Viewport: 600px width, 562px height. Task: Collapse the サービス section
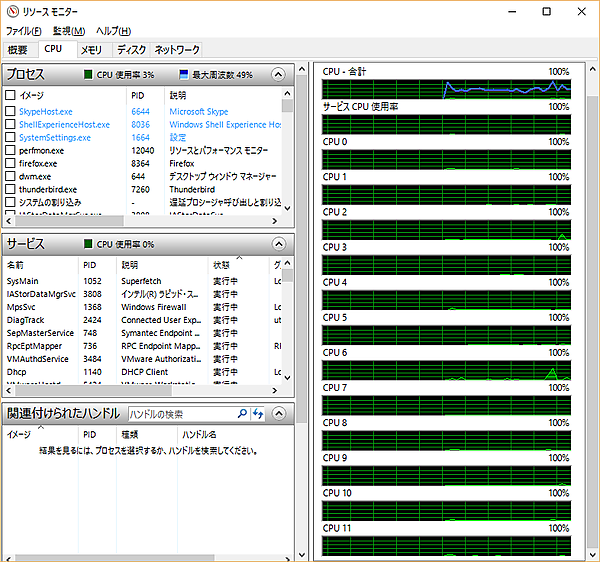[x=283, y=244]
